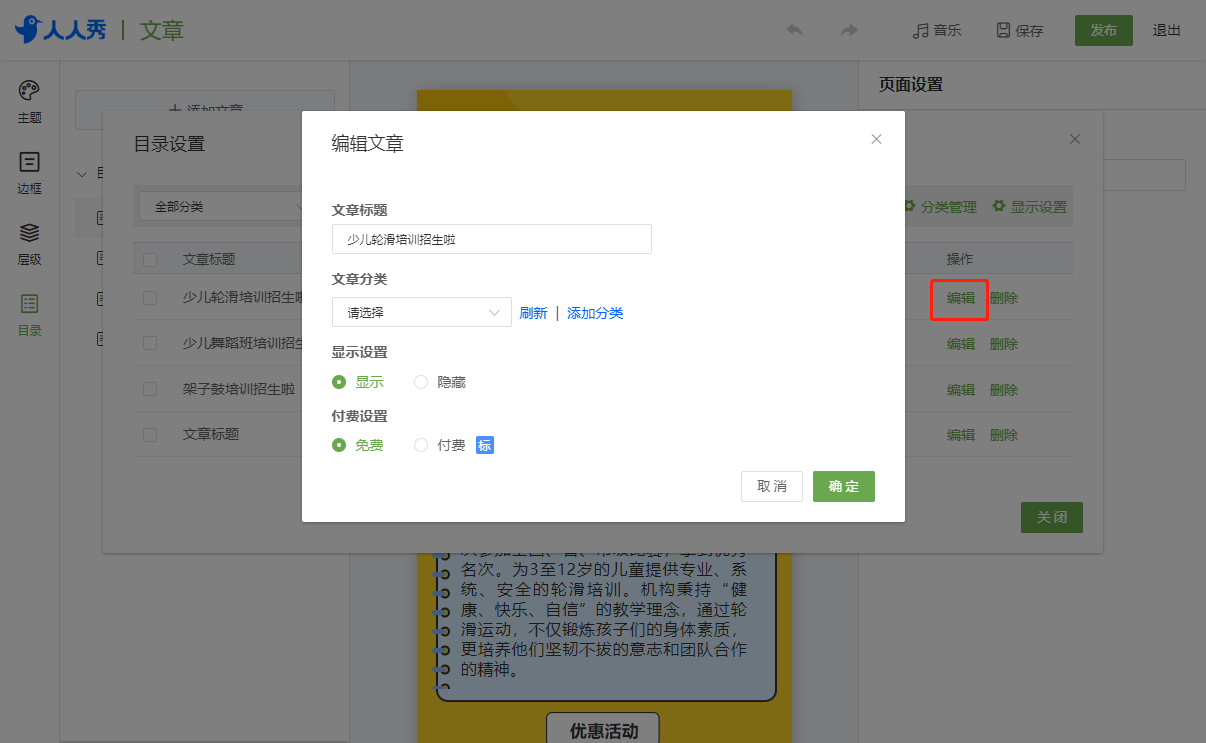This screenshot has width=1206, height=743.
Task: Open 分类管理 category management
Action: (940, 207)
